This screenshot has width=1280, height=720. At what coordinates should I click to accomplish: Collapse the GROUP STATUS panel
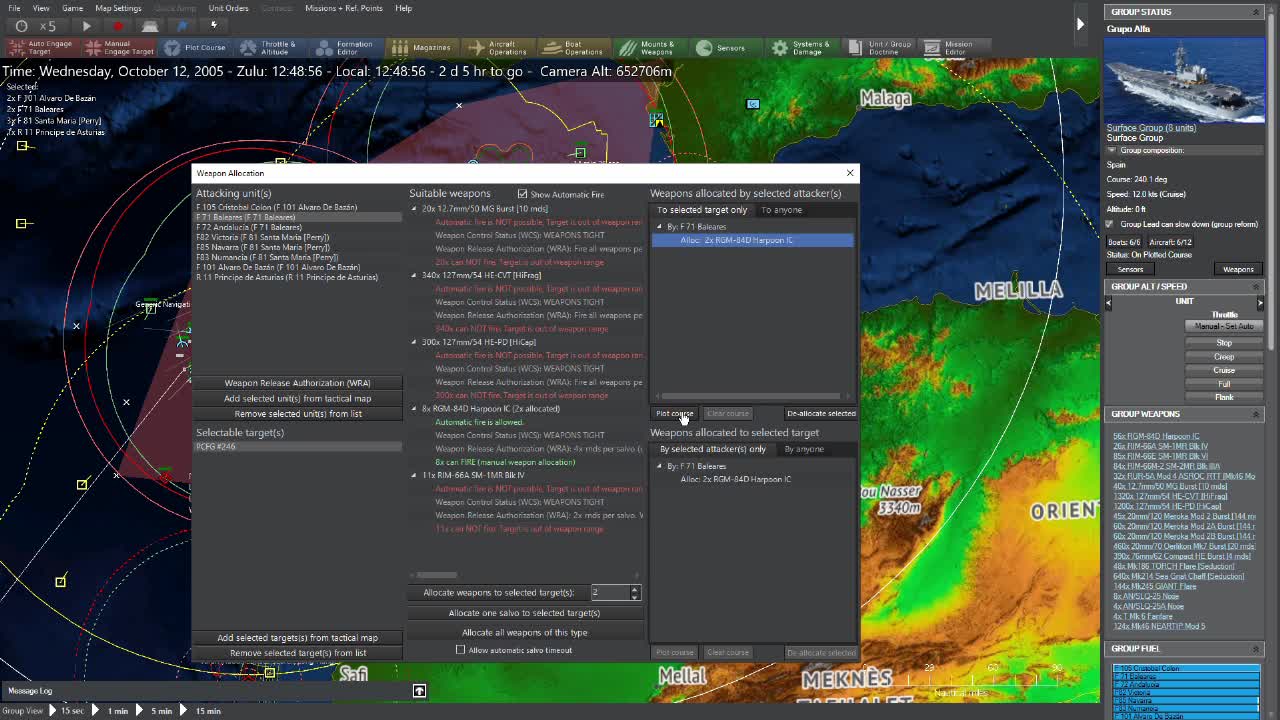(1257, 12)
